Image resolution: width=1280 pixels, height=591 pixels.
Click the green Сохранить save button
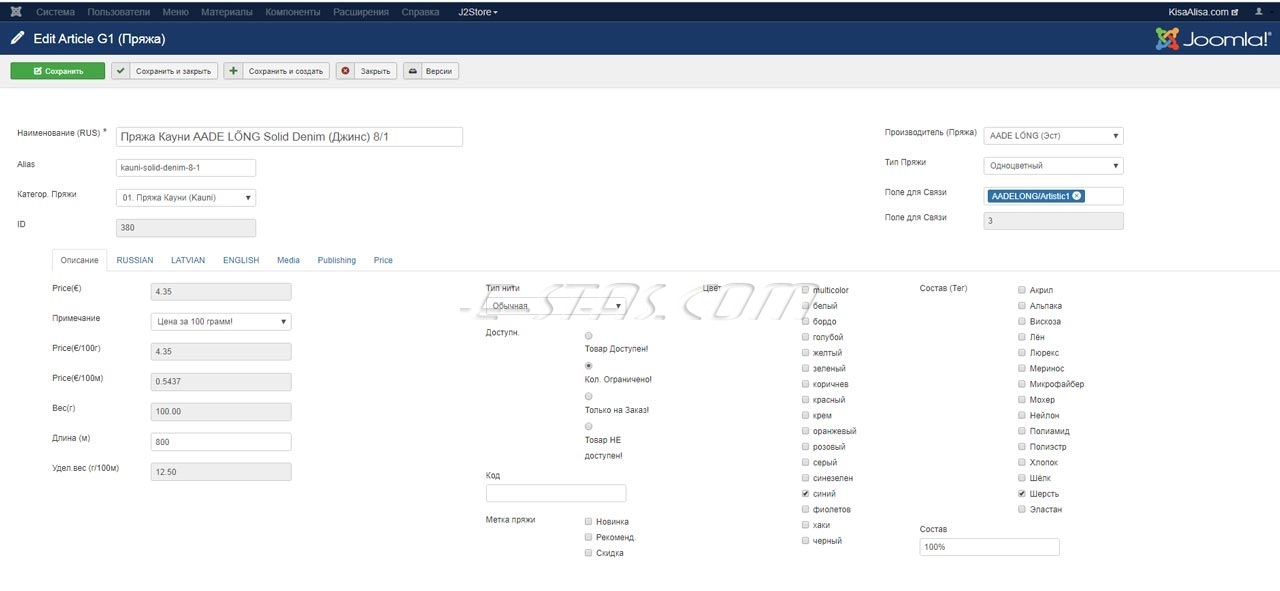[57, 71]
